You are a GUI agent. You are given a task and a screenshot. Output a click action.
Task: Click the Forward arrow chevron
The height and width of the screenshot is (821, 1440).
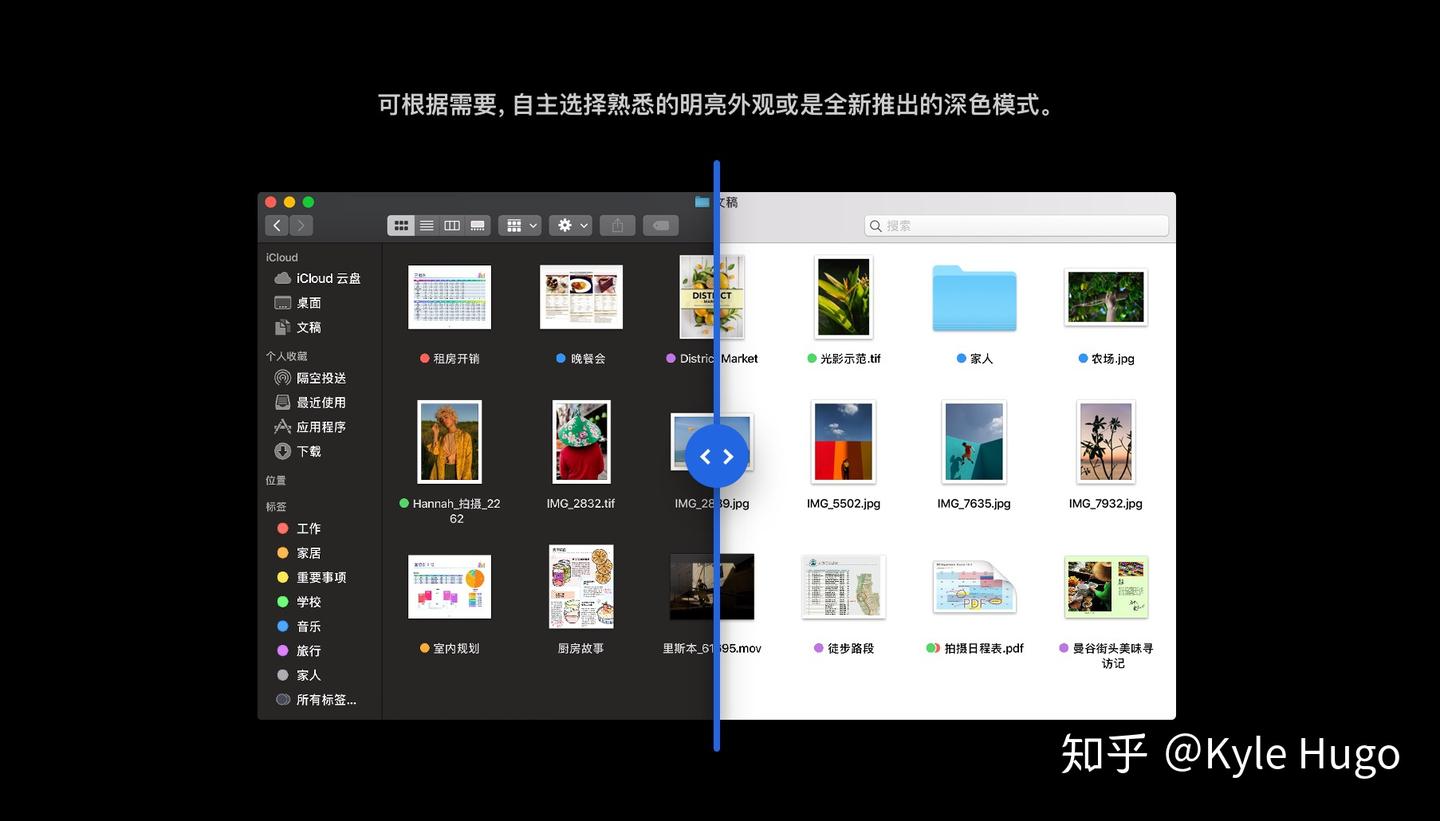[299, 225]
